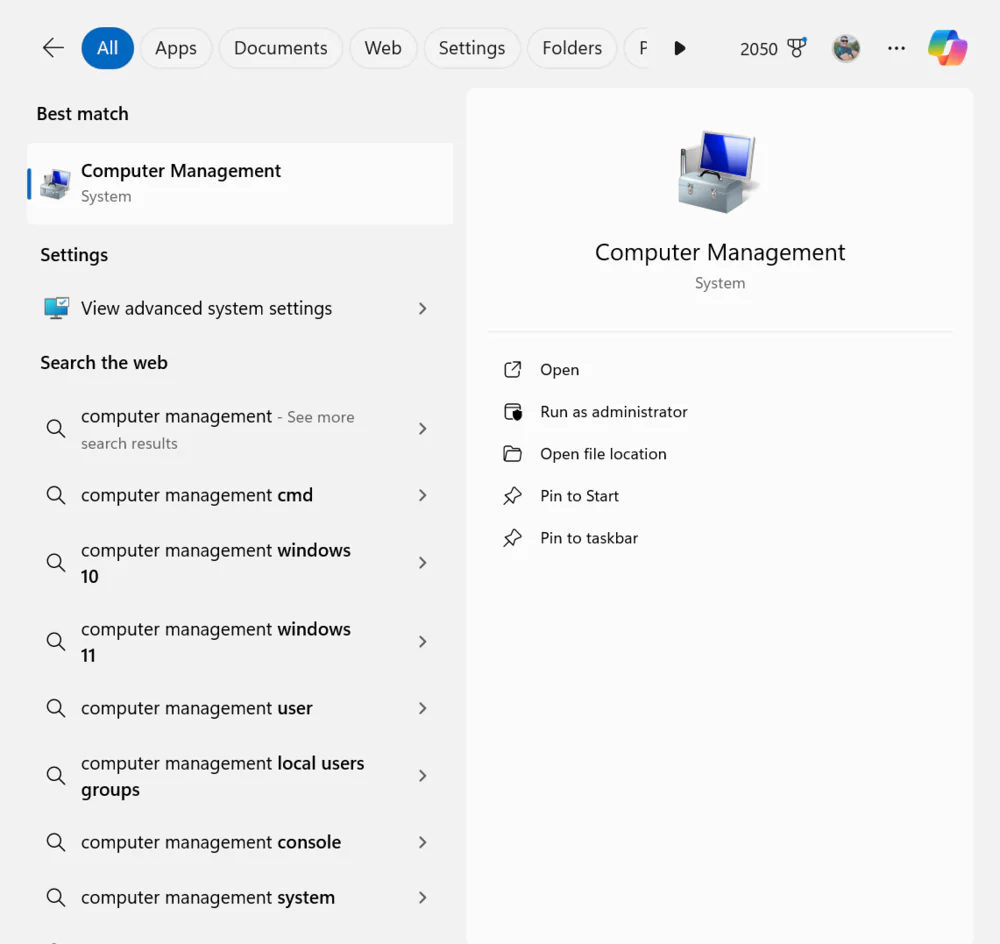This screenshot has height=944, width=1000.
Task: Go back using the left arrow icon
Action: coord(53,48)
